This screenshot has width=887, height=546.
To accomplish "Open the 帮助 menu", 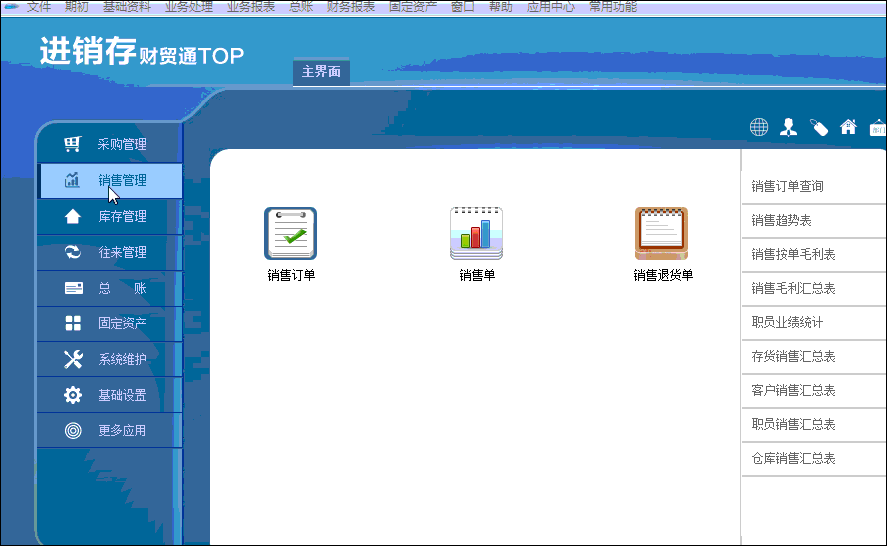I will click(501, 6).
